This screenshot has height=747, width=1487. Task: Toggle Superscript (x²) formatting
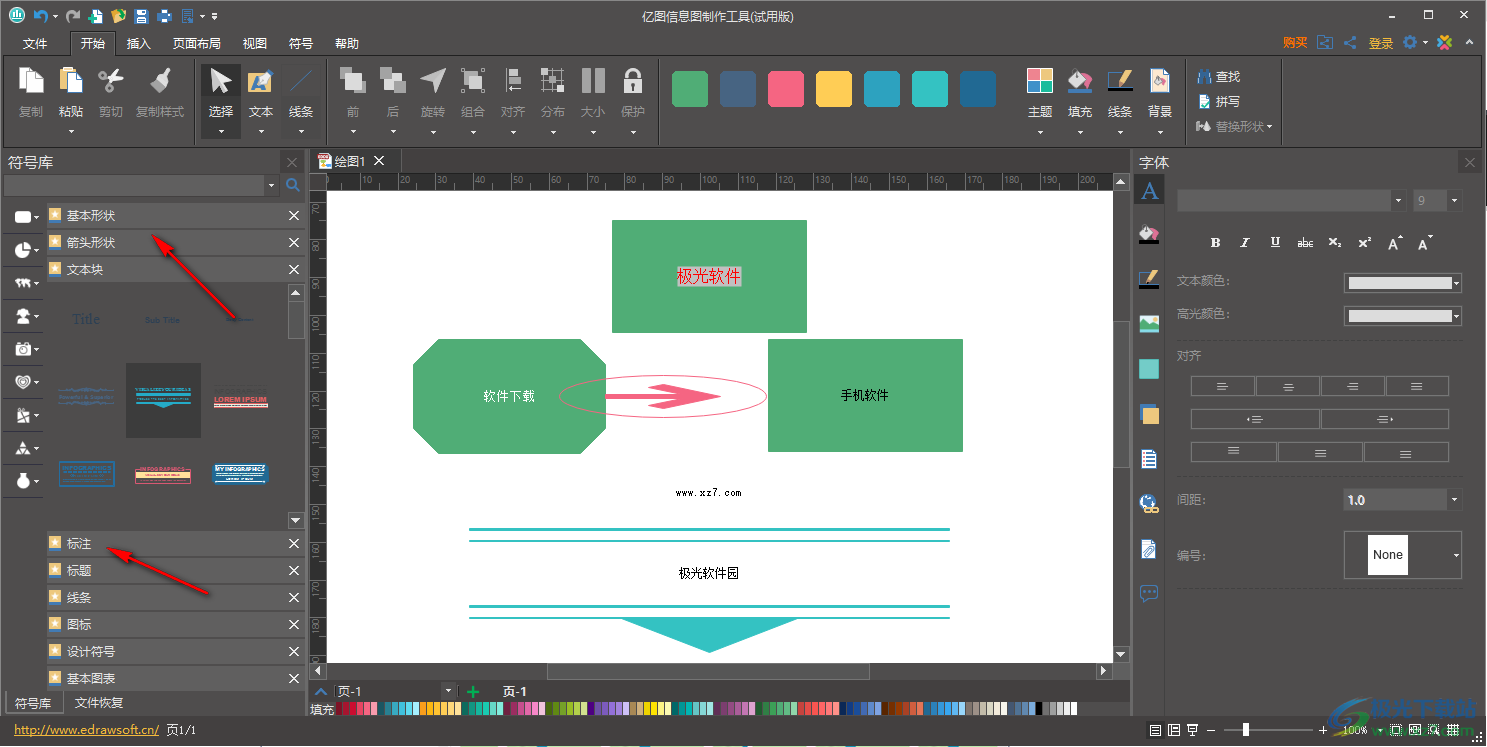1365,243
